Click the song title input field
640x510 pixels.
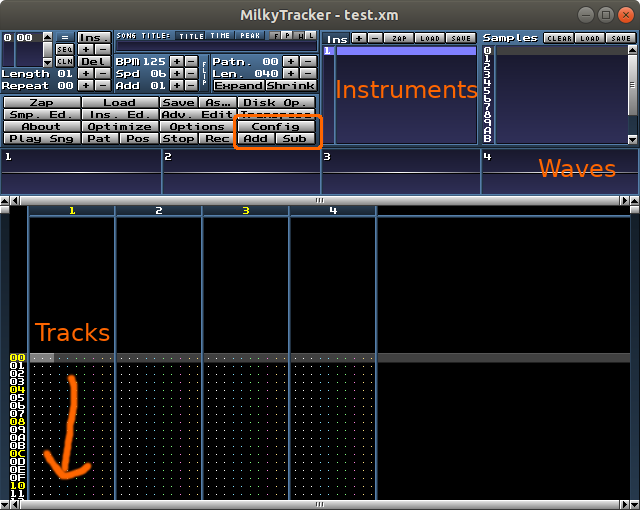pos(216,46)
